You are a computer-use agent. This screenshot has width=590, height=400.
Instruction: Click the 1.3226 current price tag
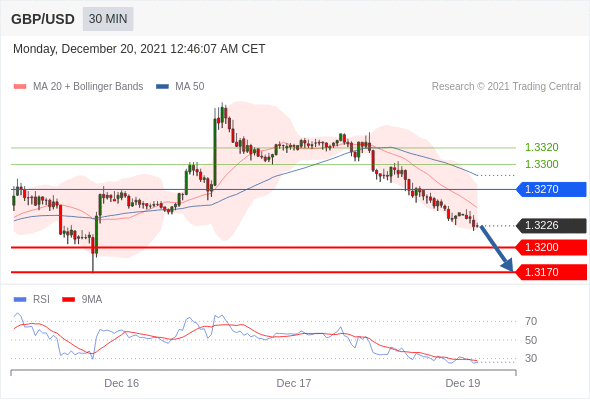coord(551,225)
